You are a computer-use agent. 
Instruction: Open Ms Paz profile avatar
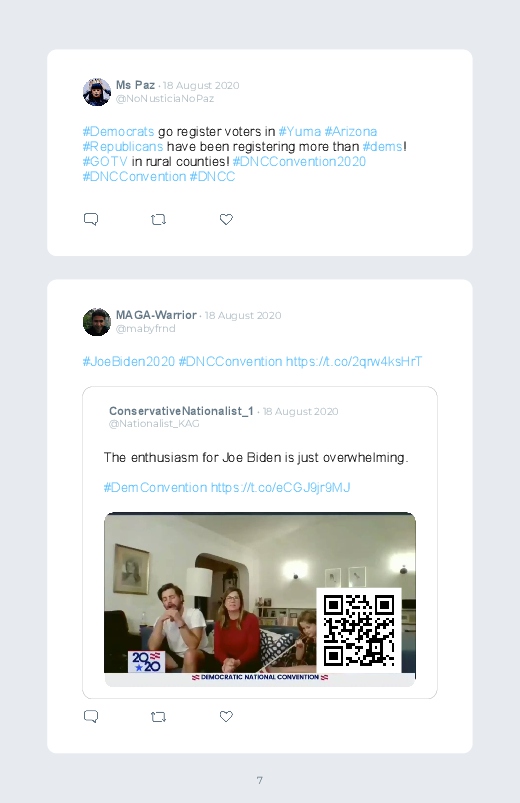coord(97,92)
